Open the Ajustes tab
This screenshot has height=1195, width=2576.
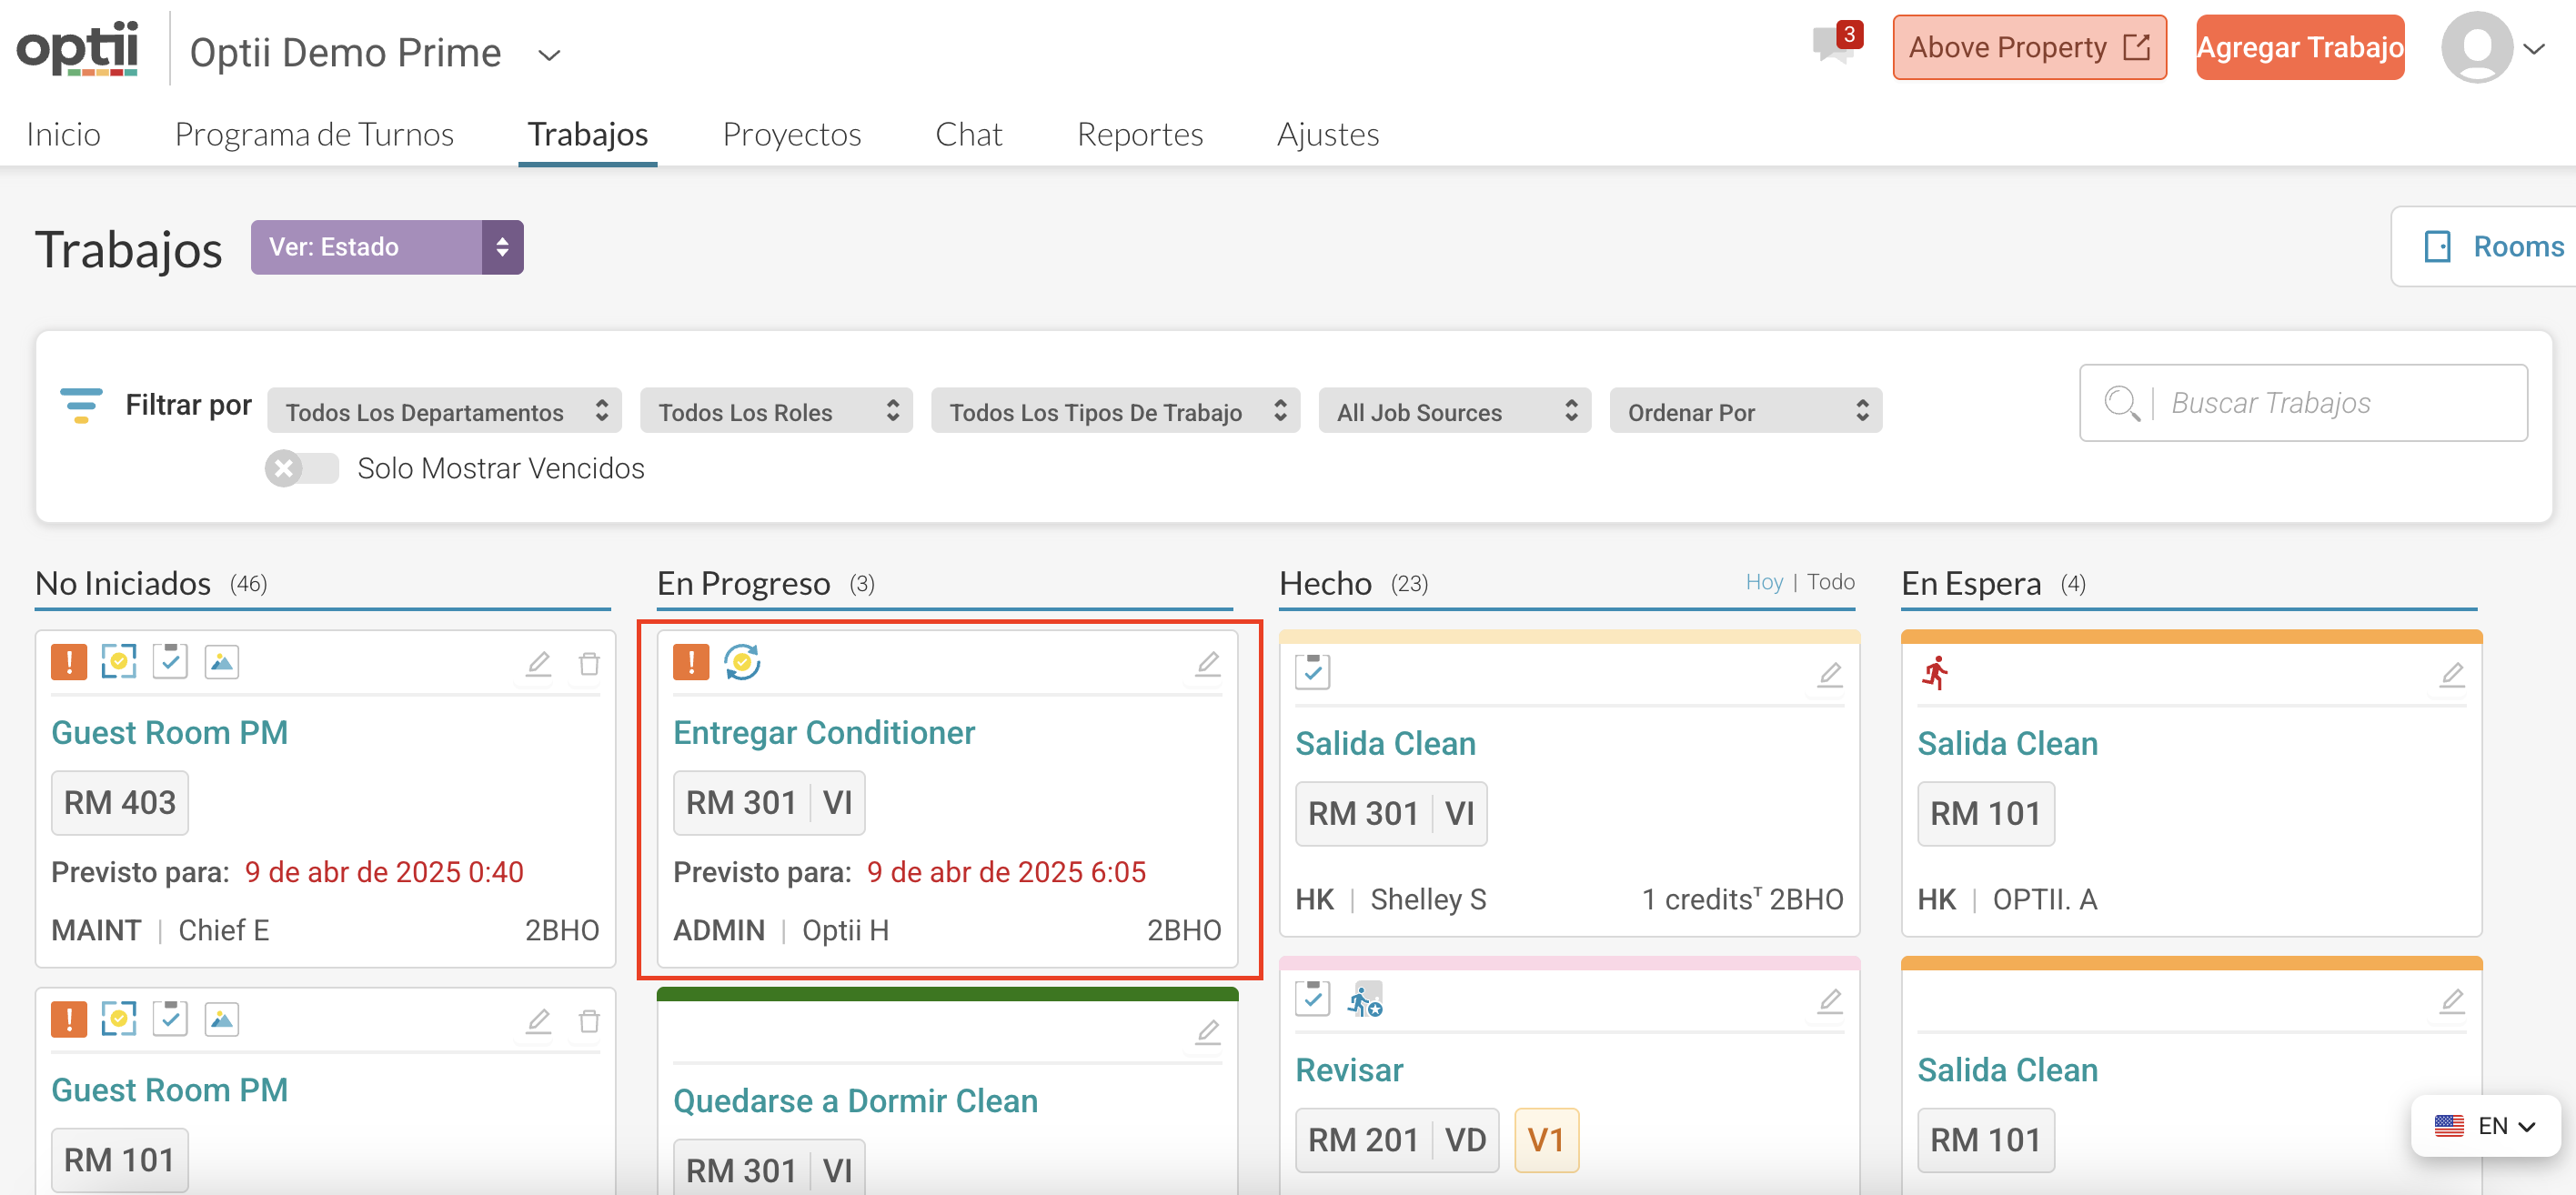(x=1328, y=134)
